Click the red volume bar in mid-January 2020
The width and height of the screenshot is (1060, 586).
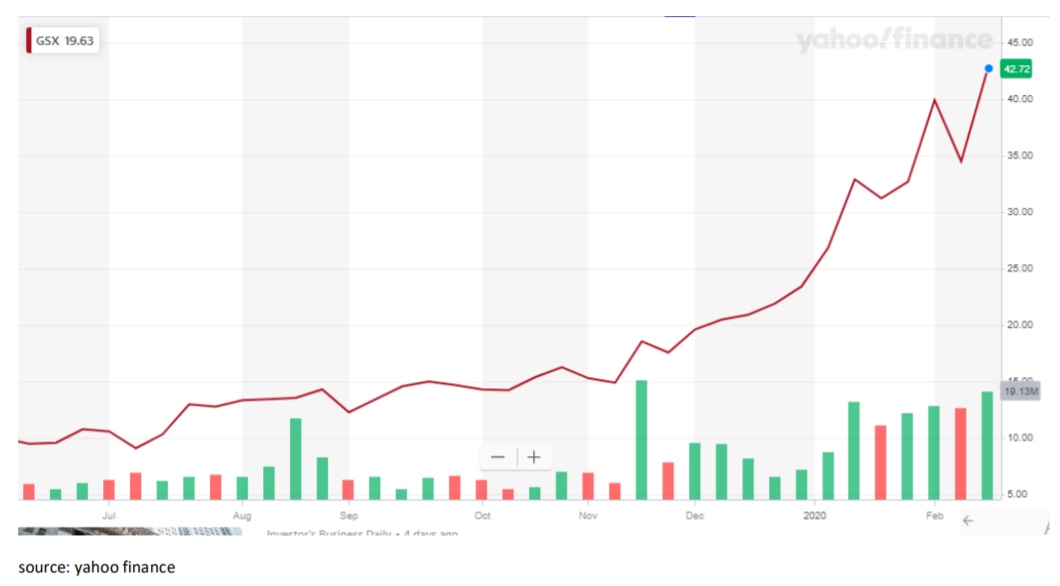(x=880, y=462)
